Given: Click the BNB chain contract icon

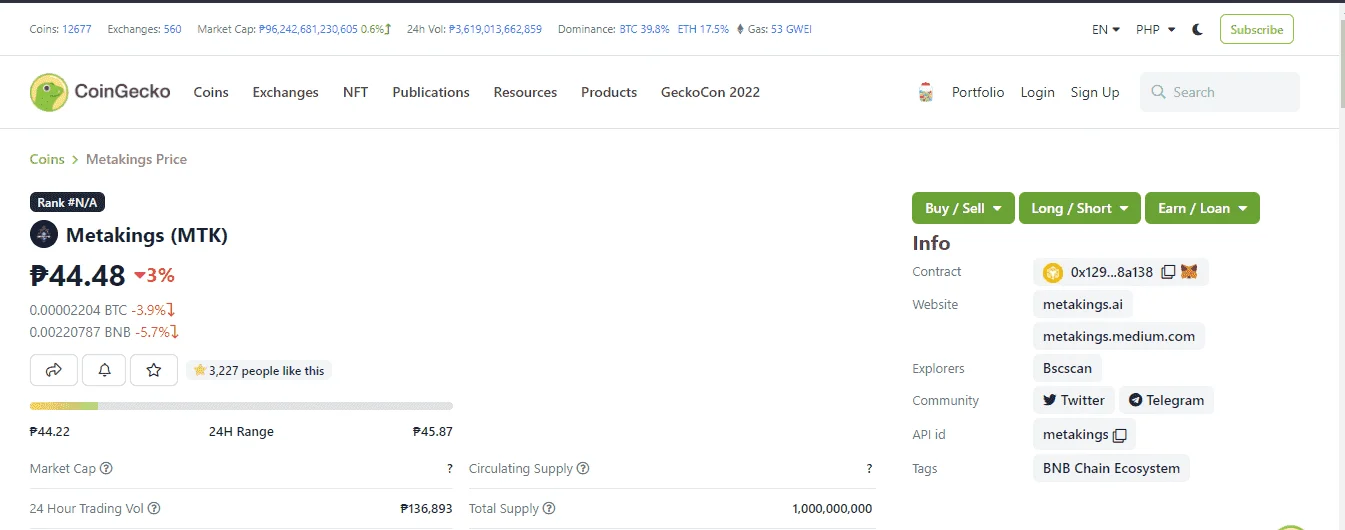Looking at the screenshot, I should pyautogui.click(x=1053, y=272).
